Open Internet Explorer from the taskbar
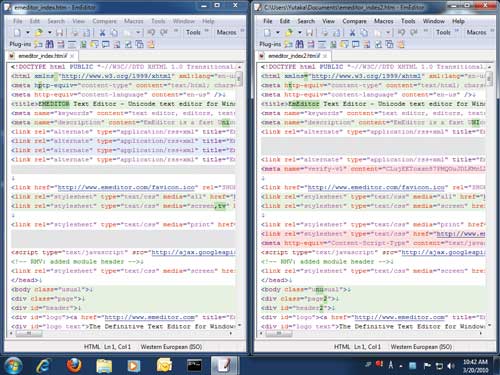Image resolution: width=500 pixels, height=375 pixels. [x=44, y=365]
